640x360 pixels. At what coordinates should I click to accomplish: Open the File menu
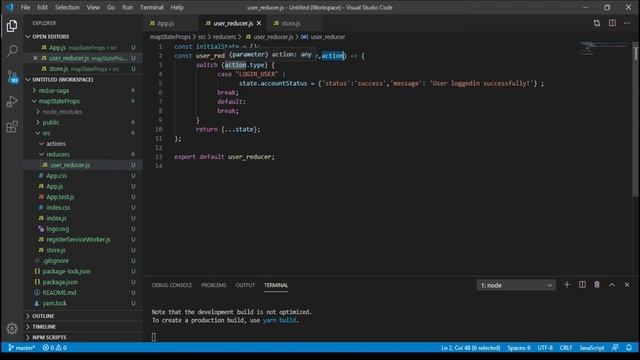pos(25,7)
